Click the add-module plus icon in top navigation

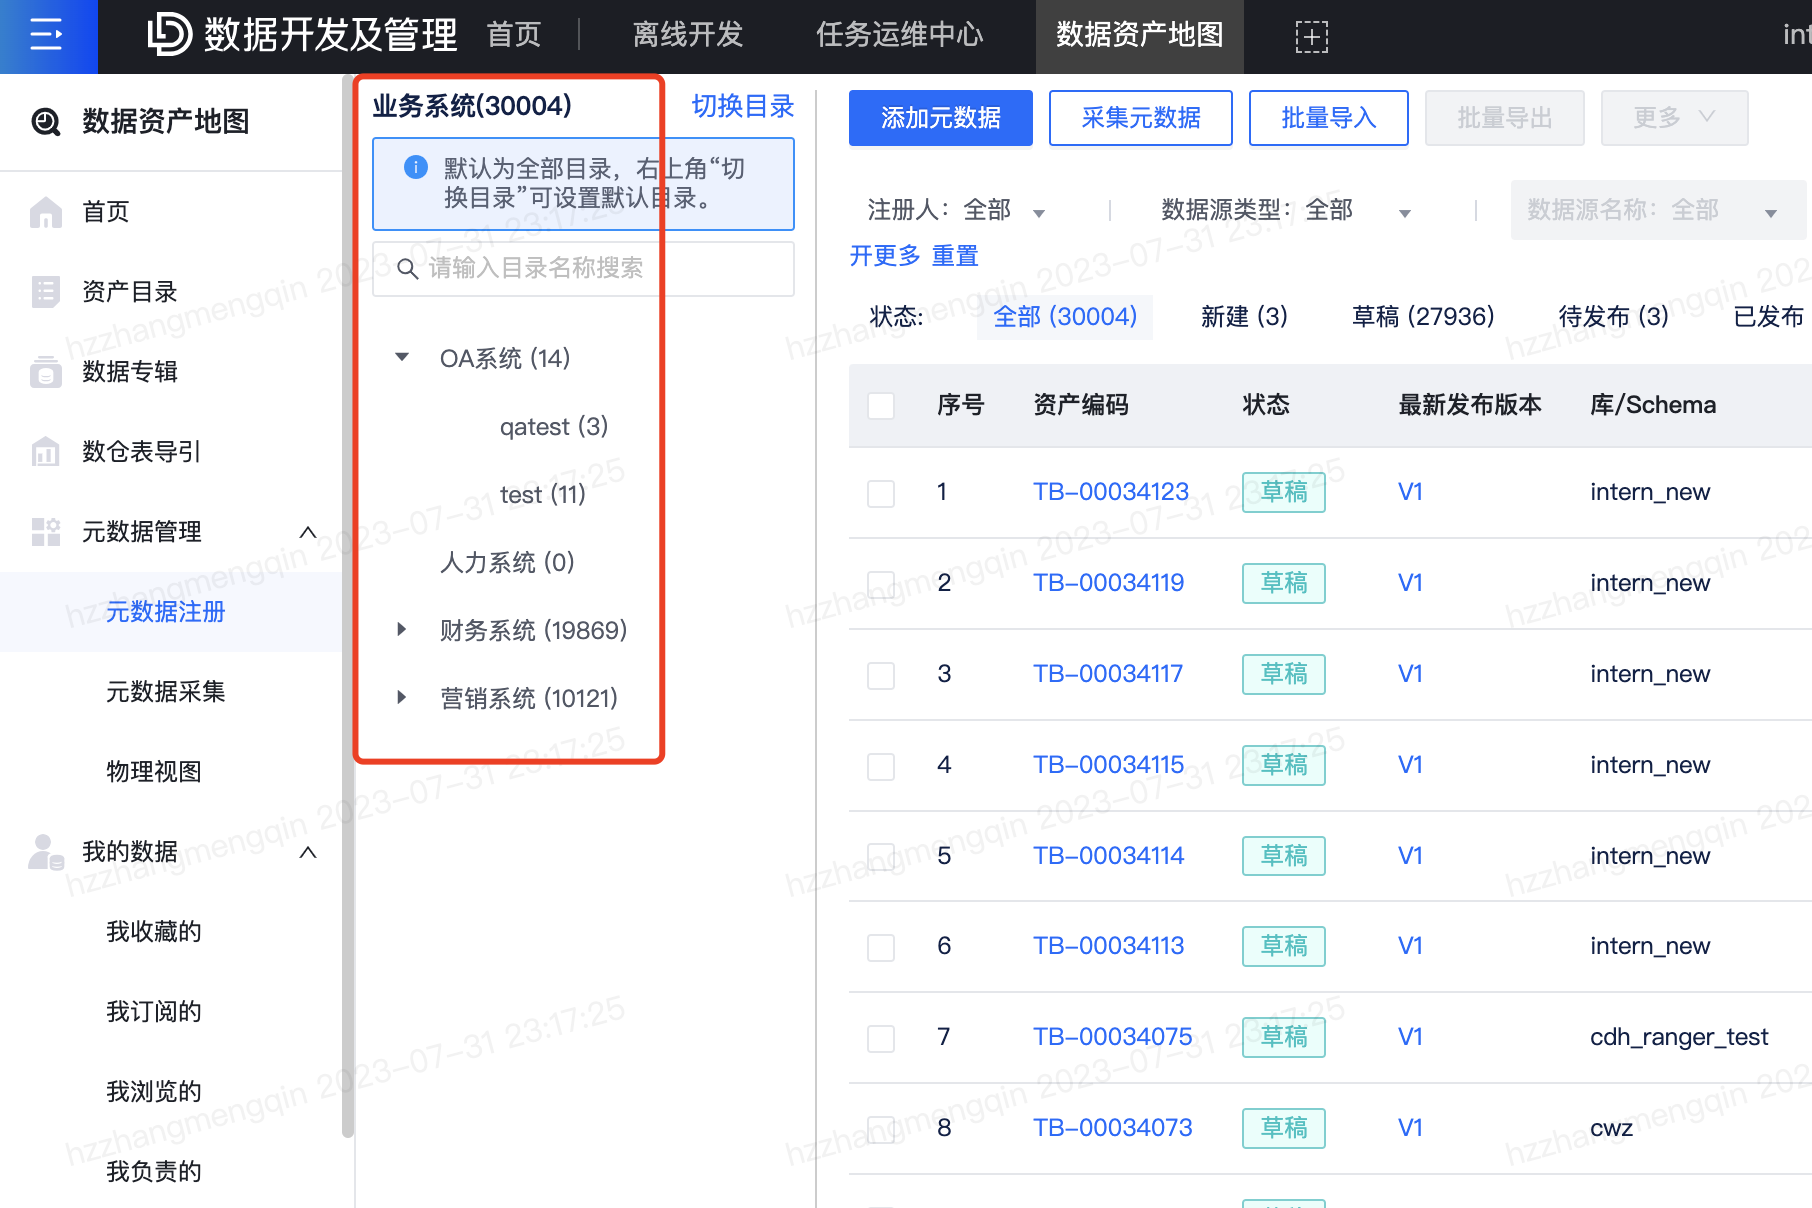point(1311,37)
